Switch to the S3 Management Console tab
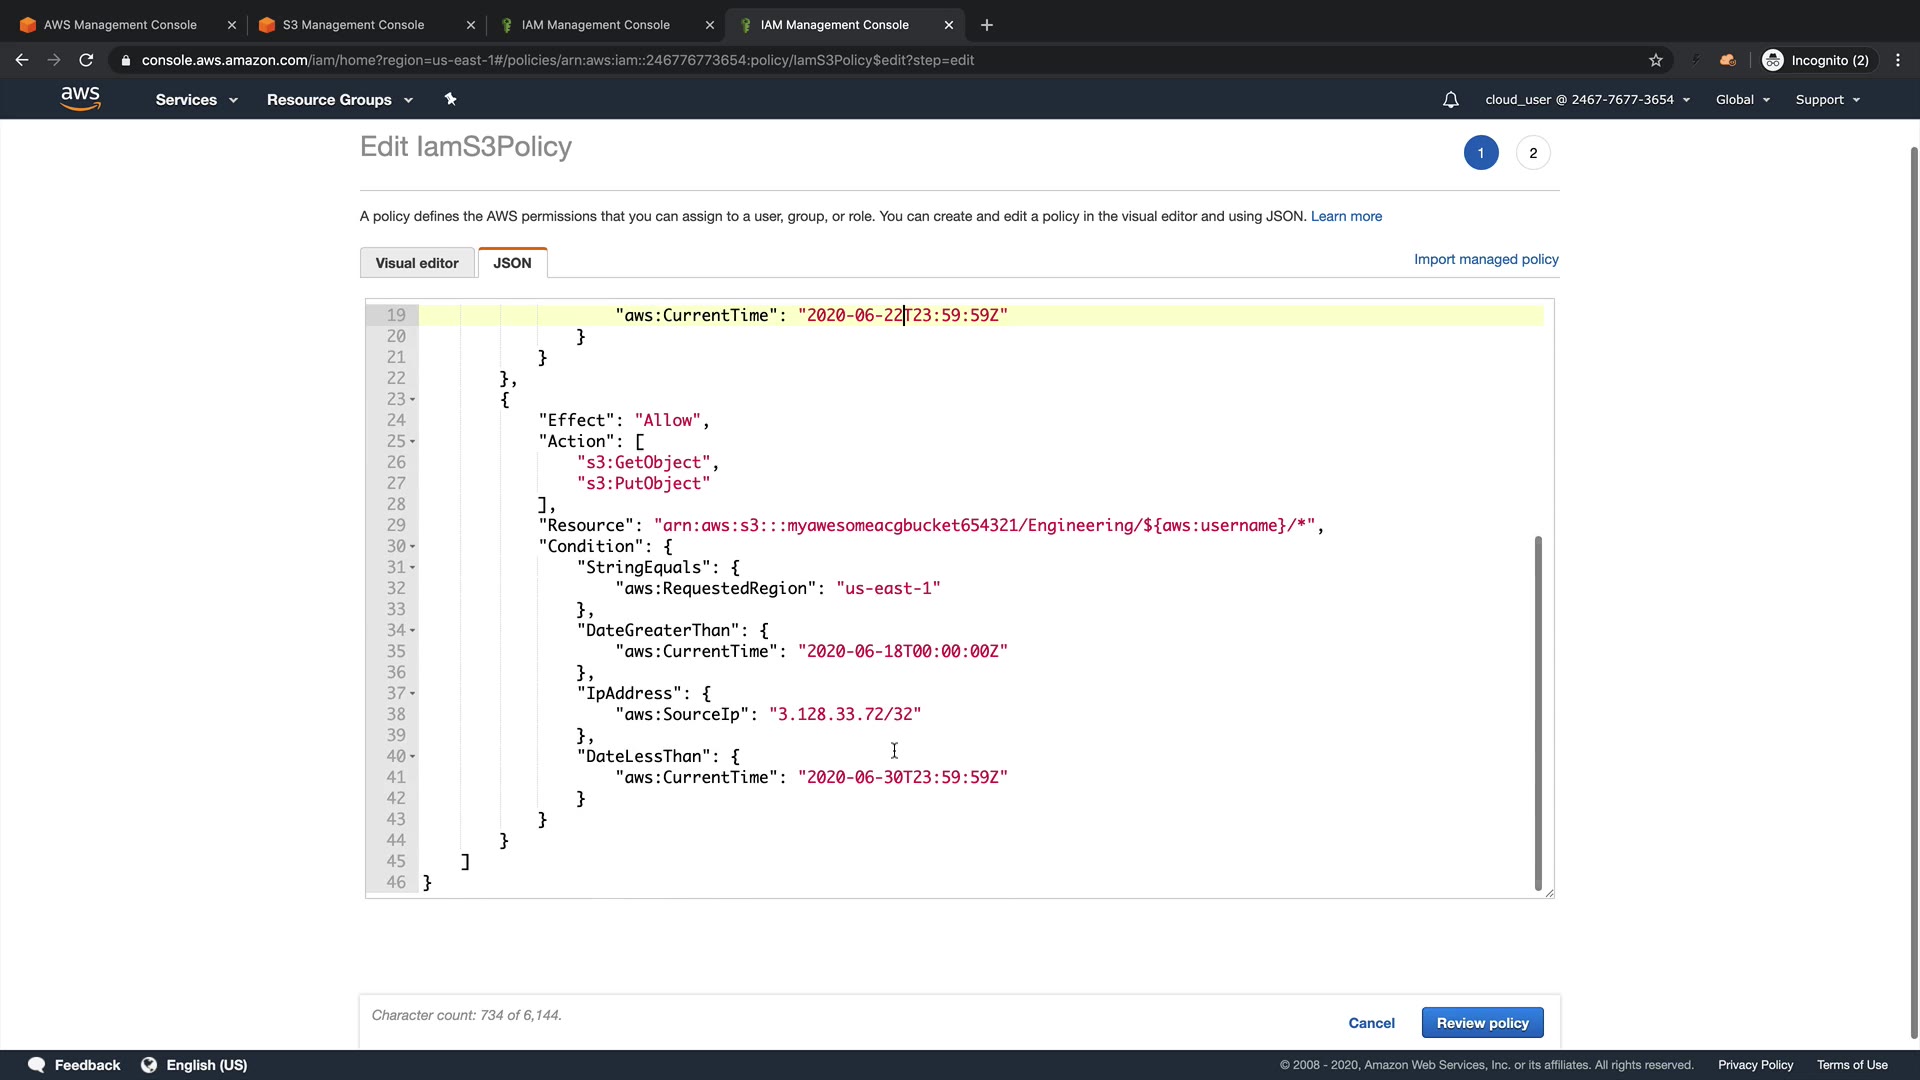The height and width of the screenshot is (1080, 1920). coord(353,25)
